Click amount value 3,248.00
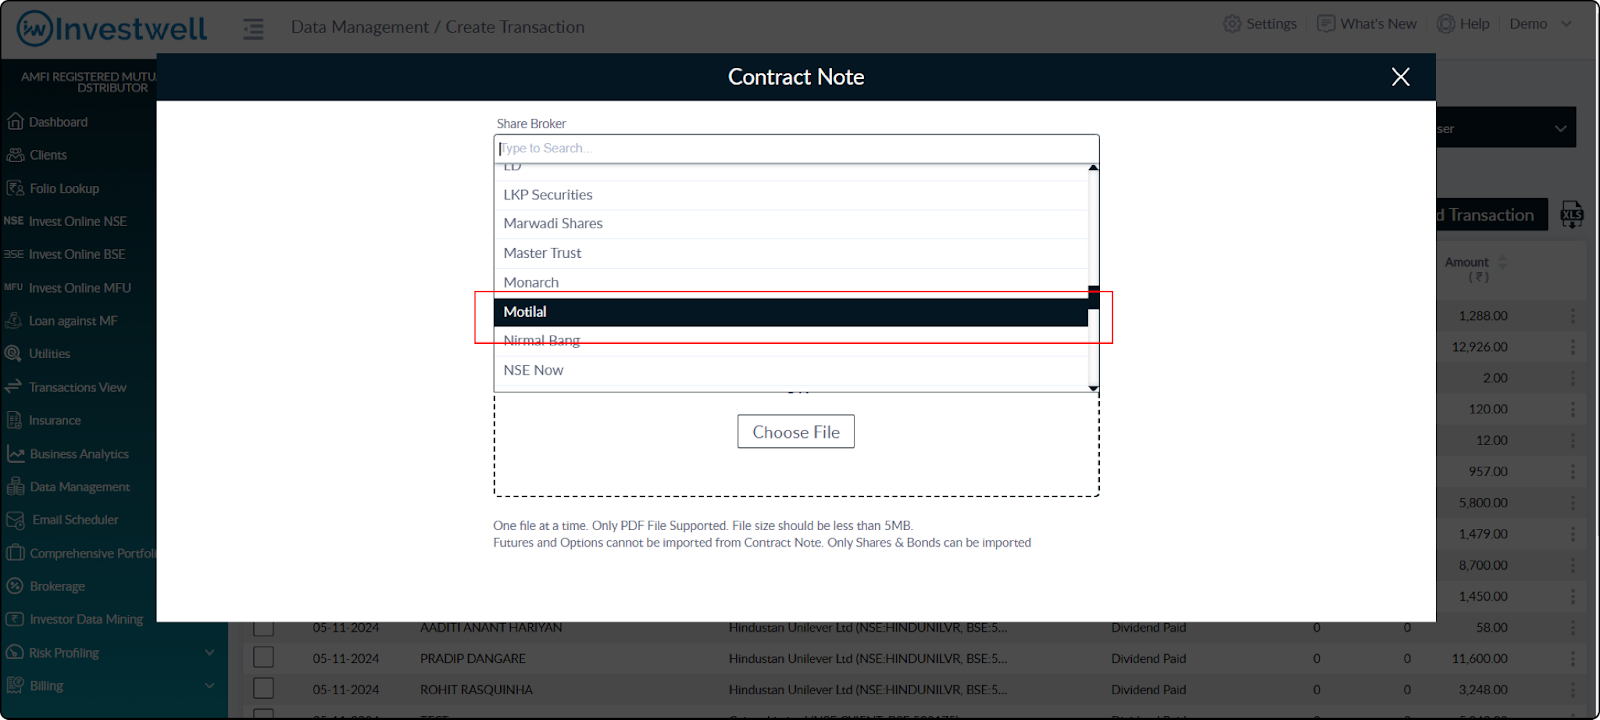Screen dimensions: 1600x720 (x=1482, y=690)
